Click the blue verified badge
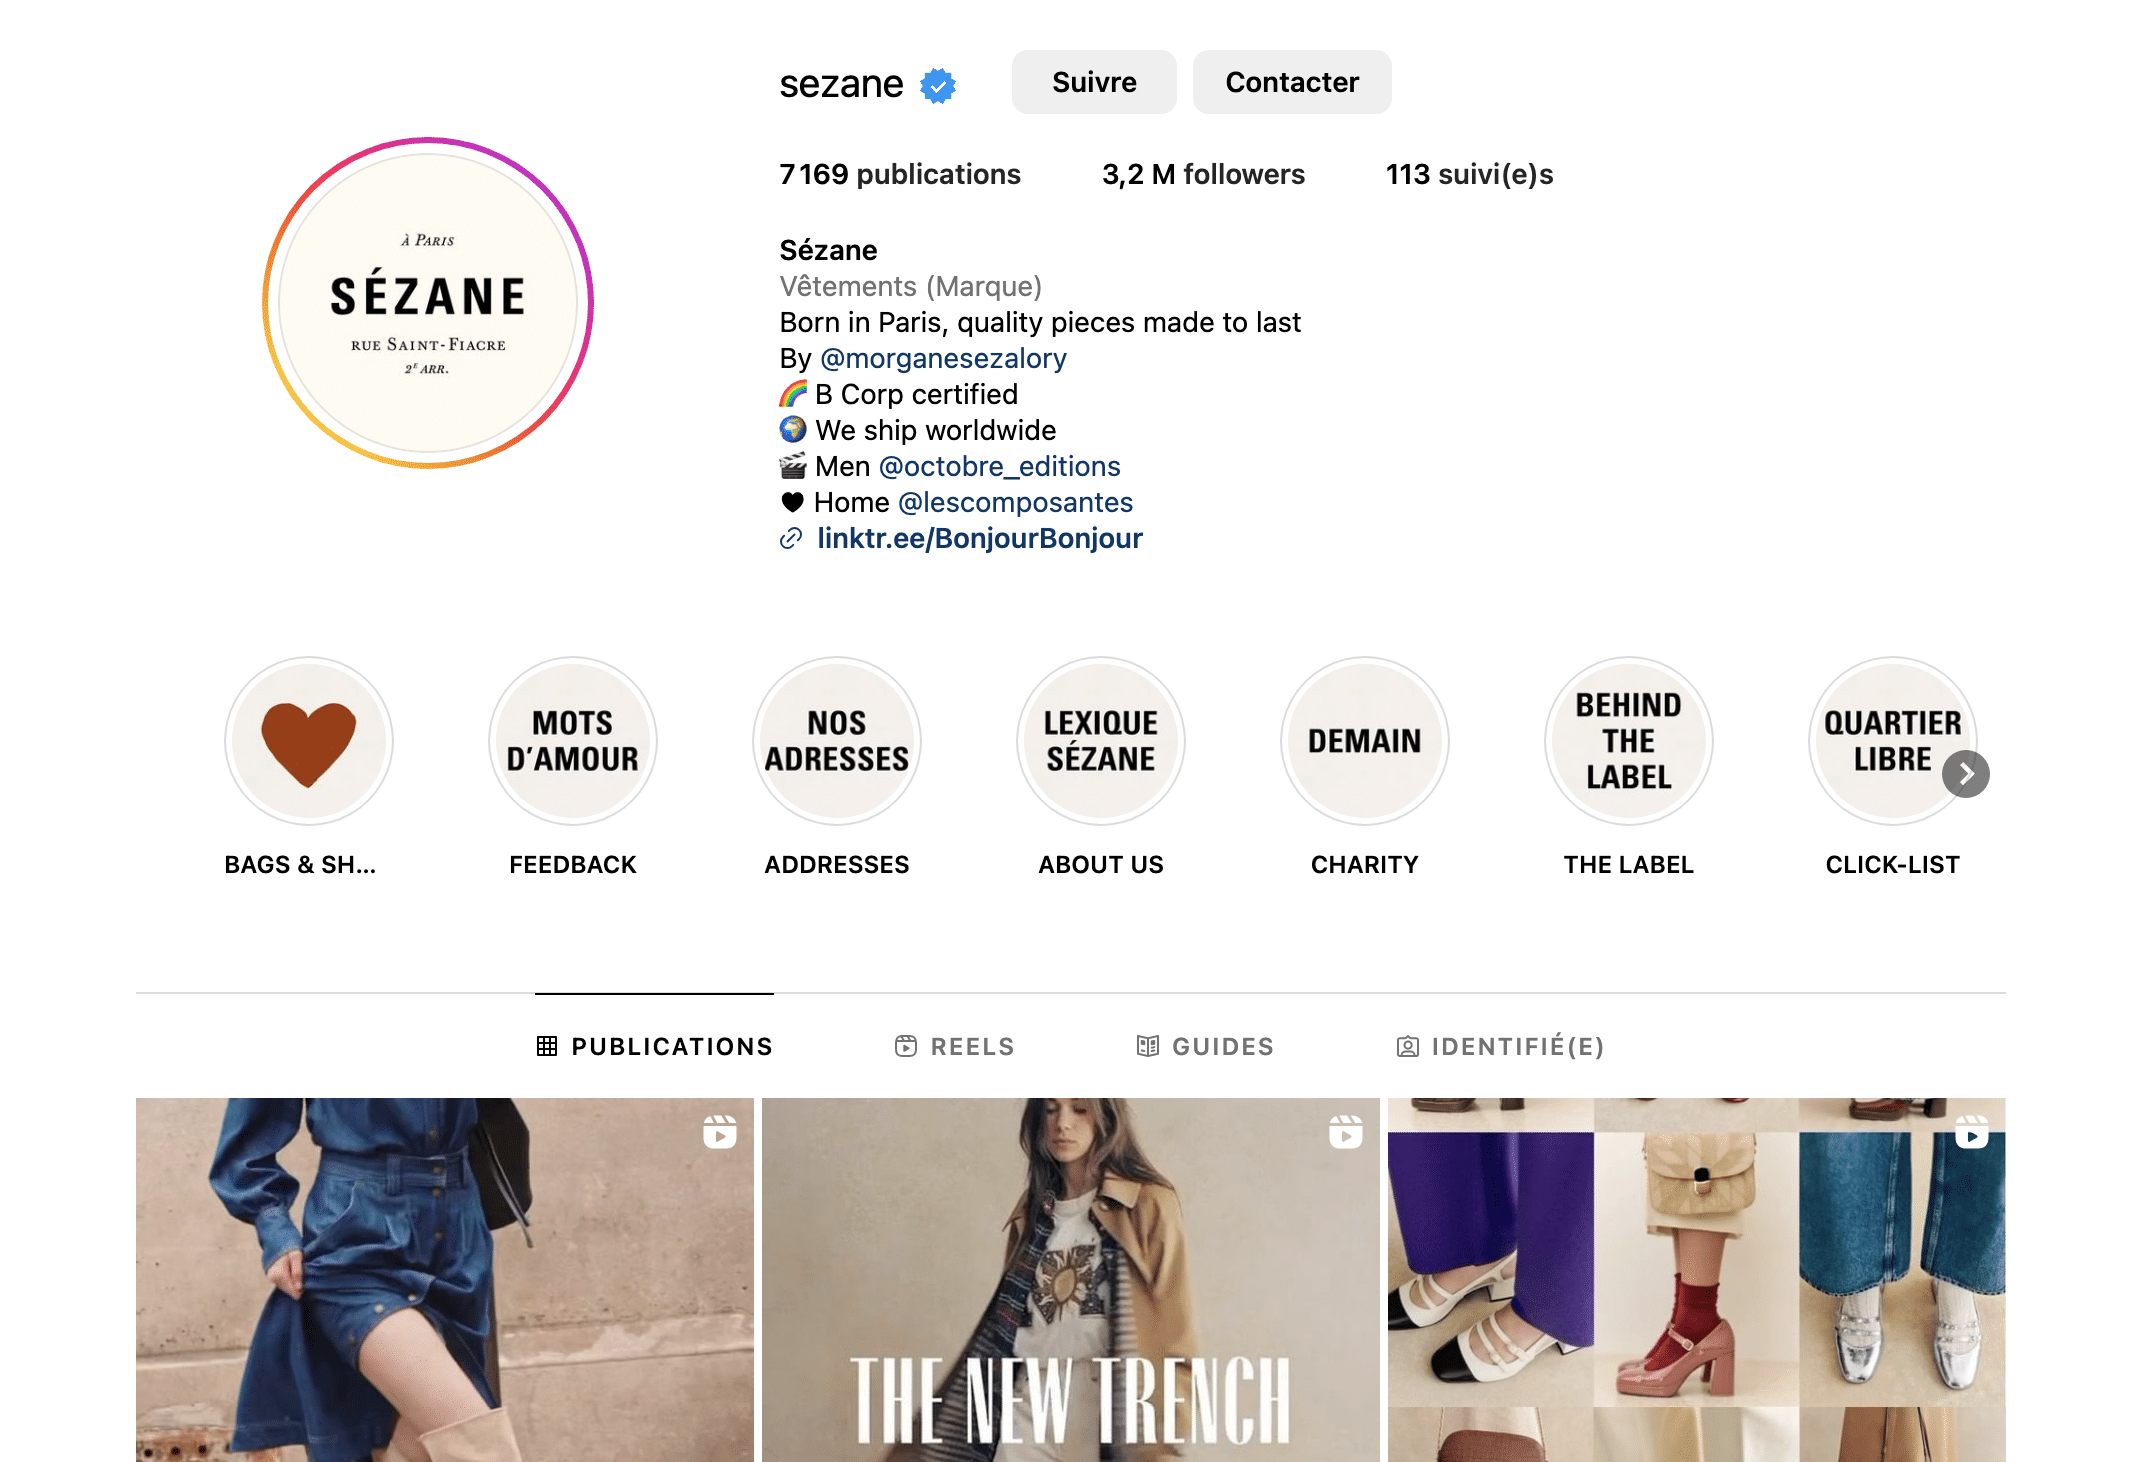Image resolution: width=2136 pixels, height=1462 pixels. coord(938,85)
